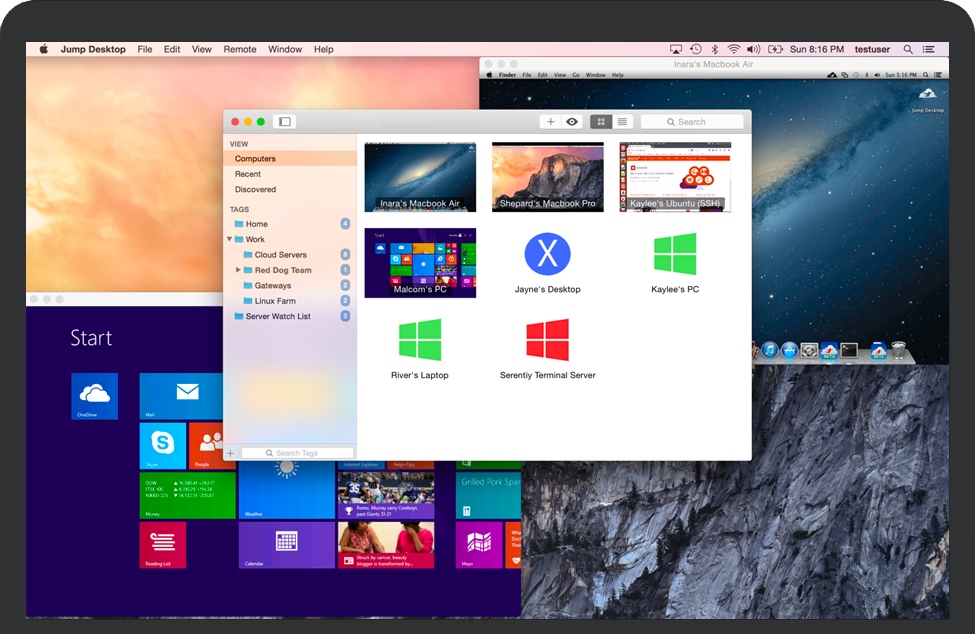Open the Notification Center icon
The image size is (975, 634).
tap(928, 49)
